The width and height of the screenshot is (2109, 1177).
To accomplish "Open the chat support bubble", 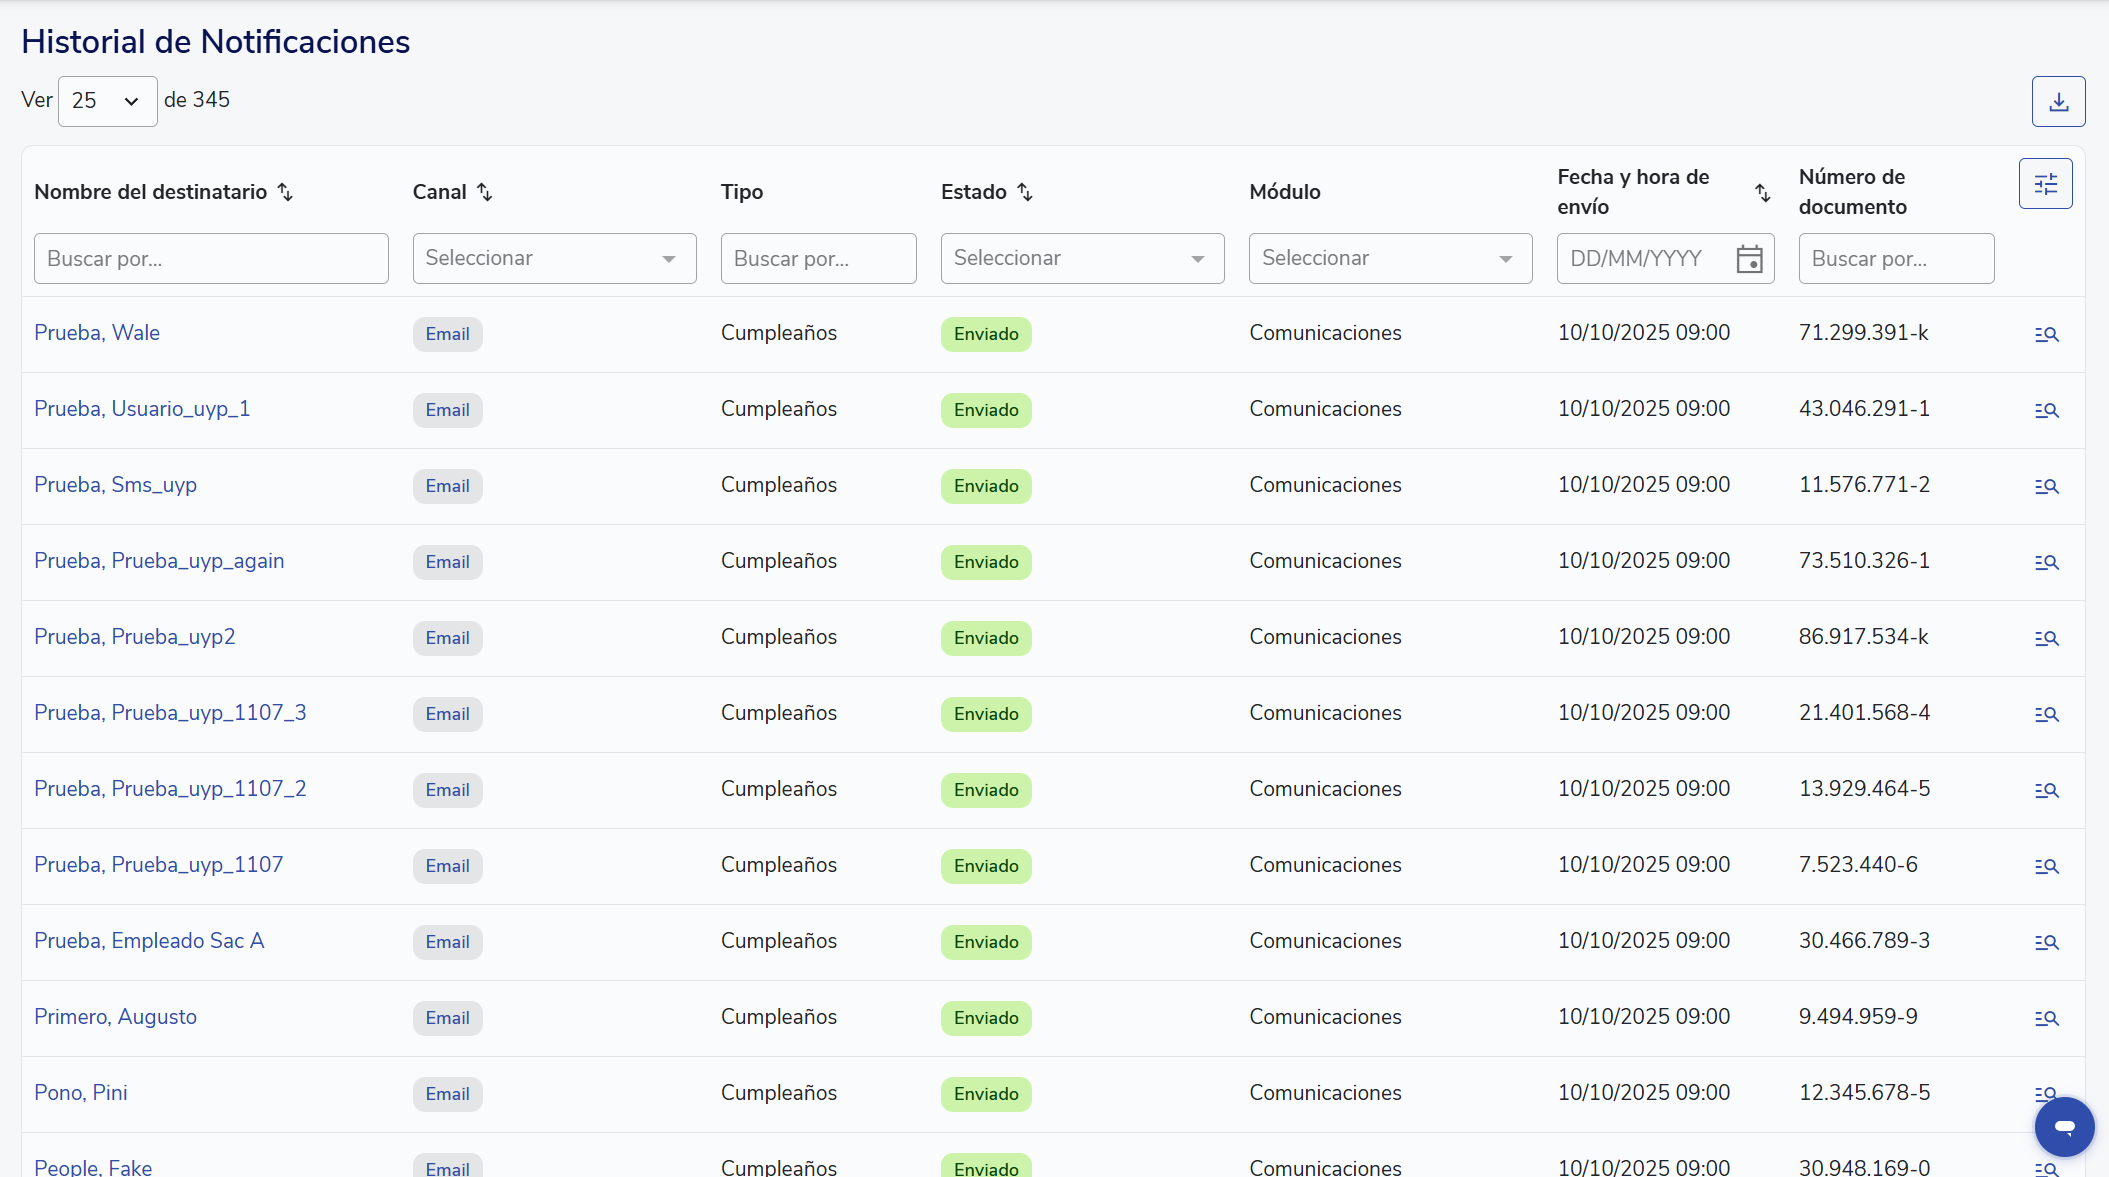I will [x=2064, y=1127].
